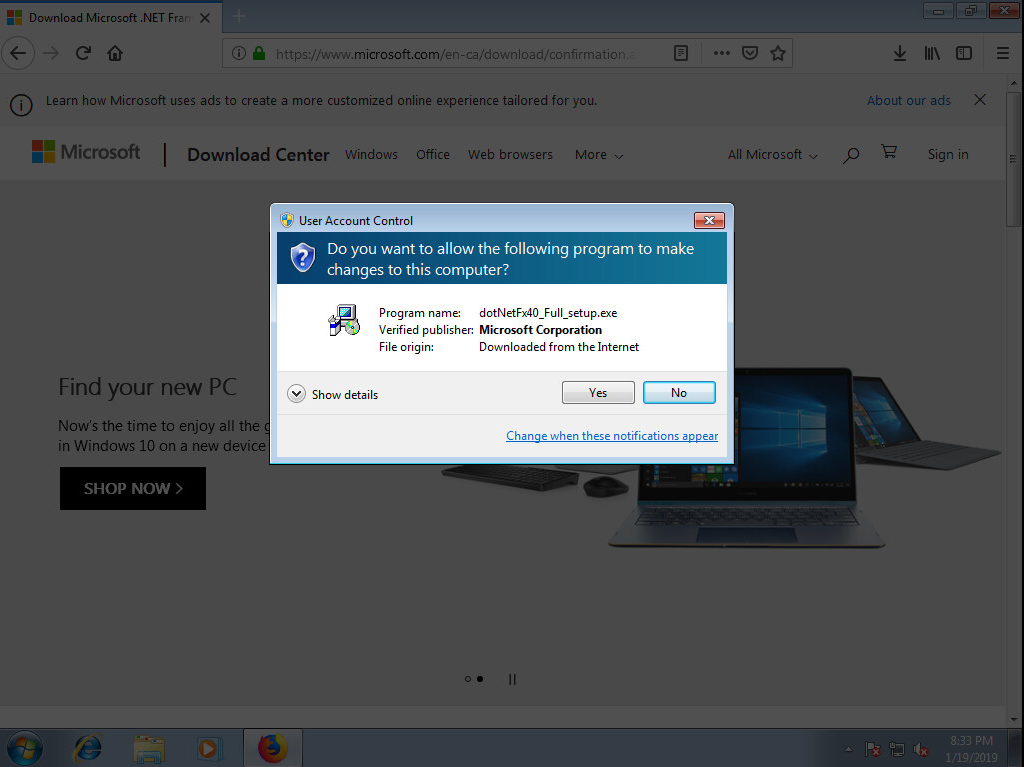Open Firefox library icon
The image size is (1024, 767).
[932, 54]
